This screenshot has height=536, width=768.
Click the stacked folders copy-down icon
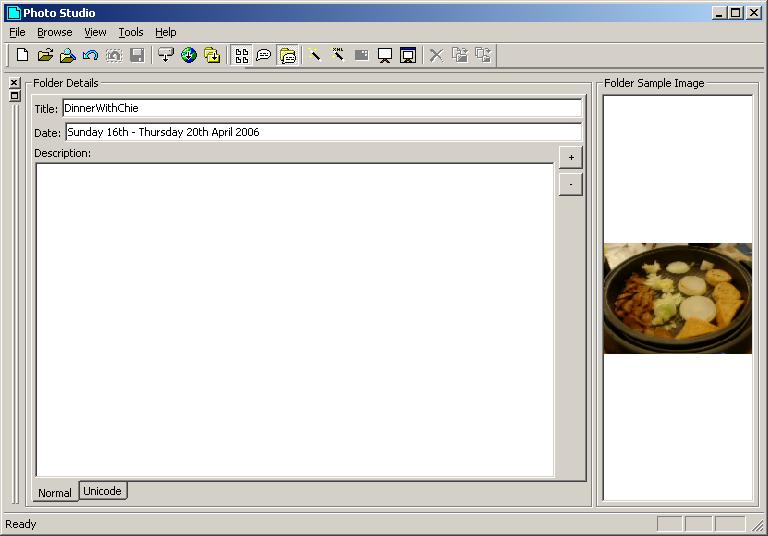pos(212,55)
